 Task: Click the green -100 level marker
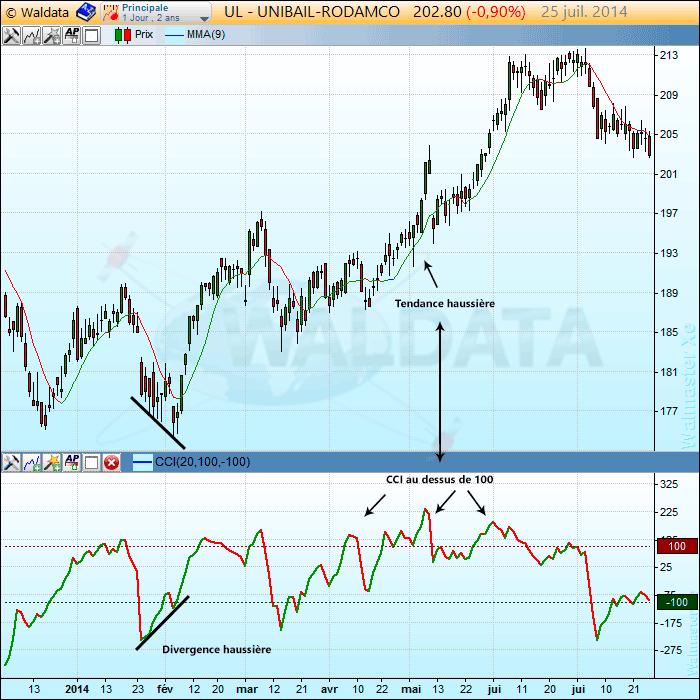point(677,602)
